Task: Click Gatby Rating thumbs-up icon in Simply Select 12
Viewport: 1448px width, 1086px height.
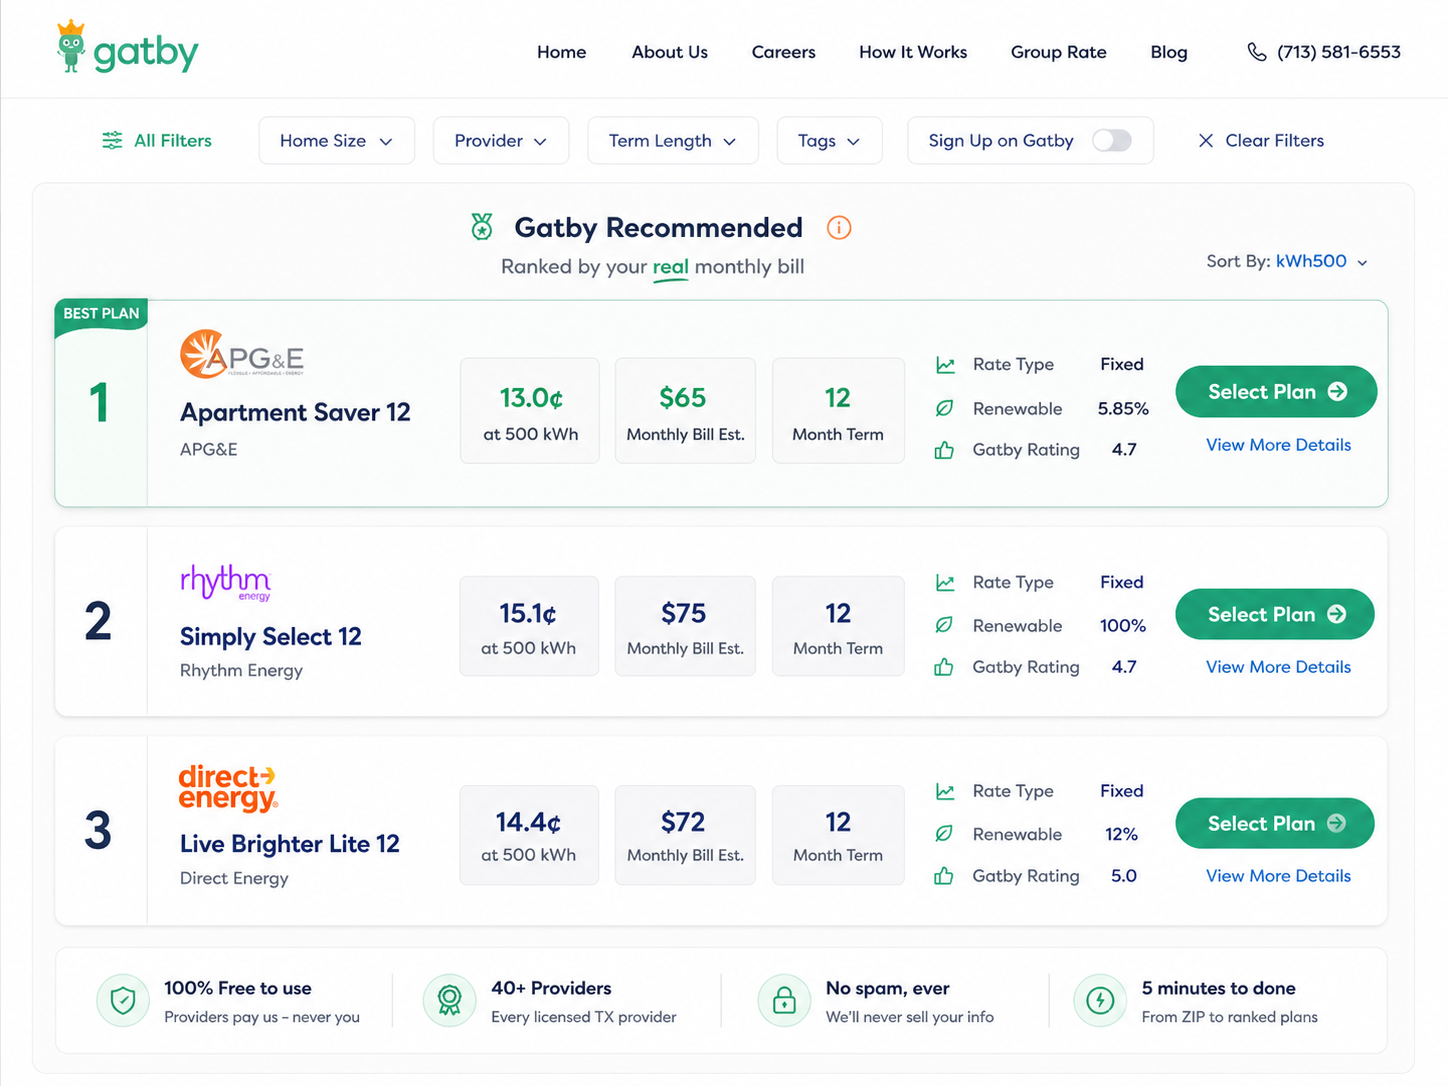Action: click(944, 667)
